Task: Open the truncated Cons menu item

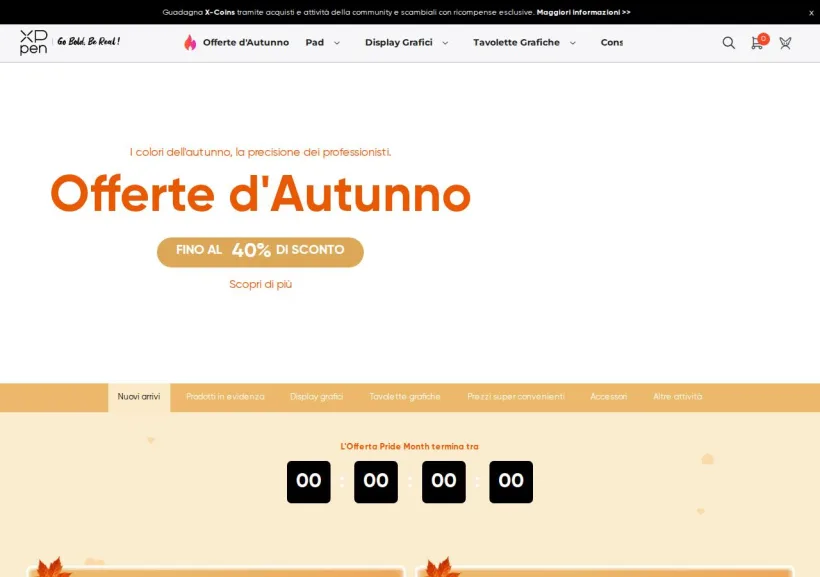Action: [x=611, y=42]
